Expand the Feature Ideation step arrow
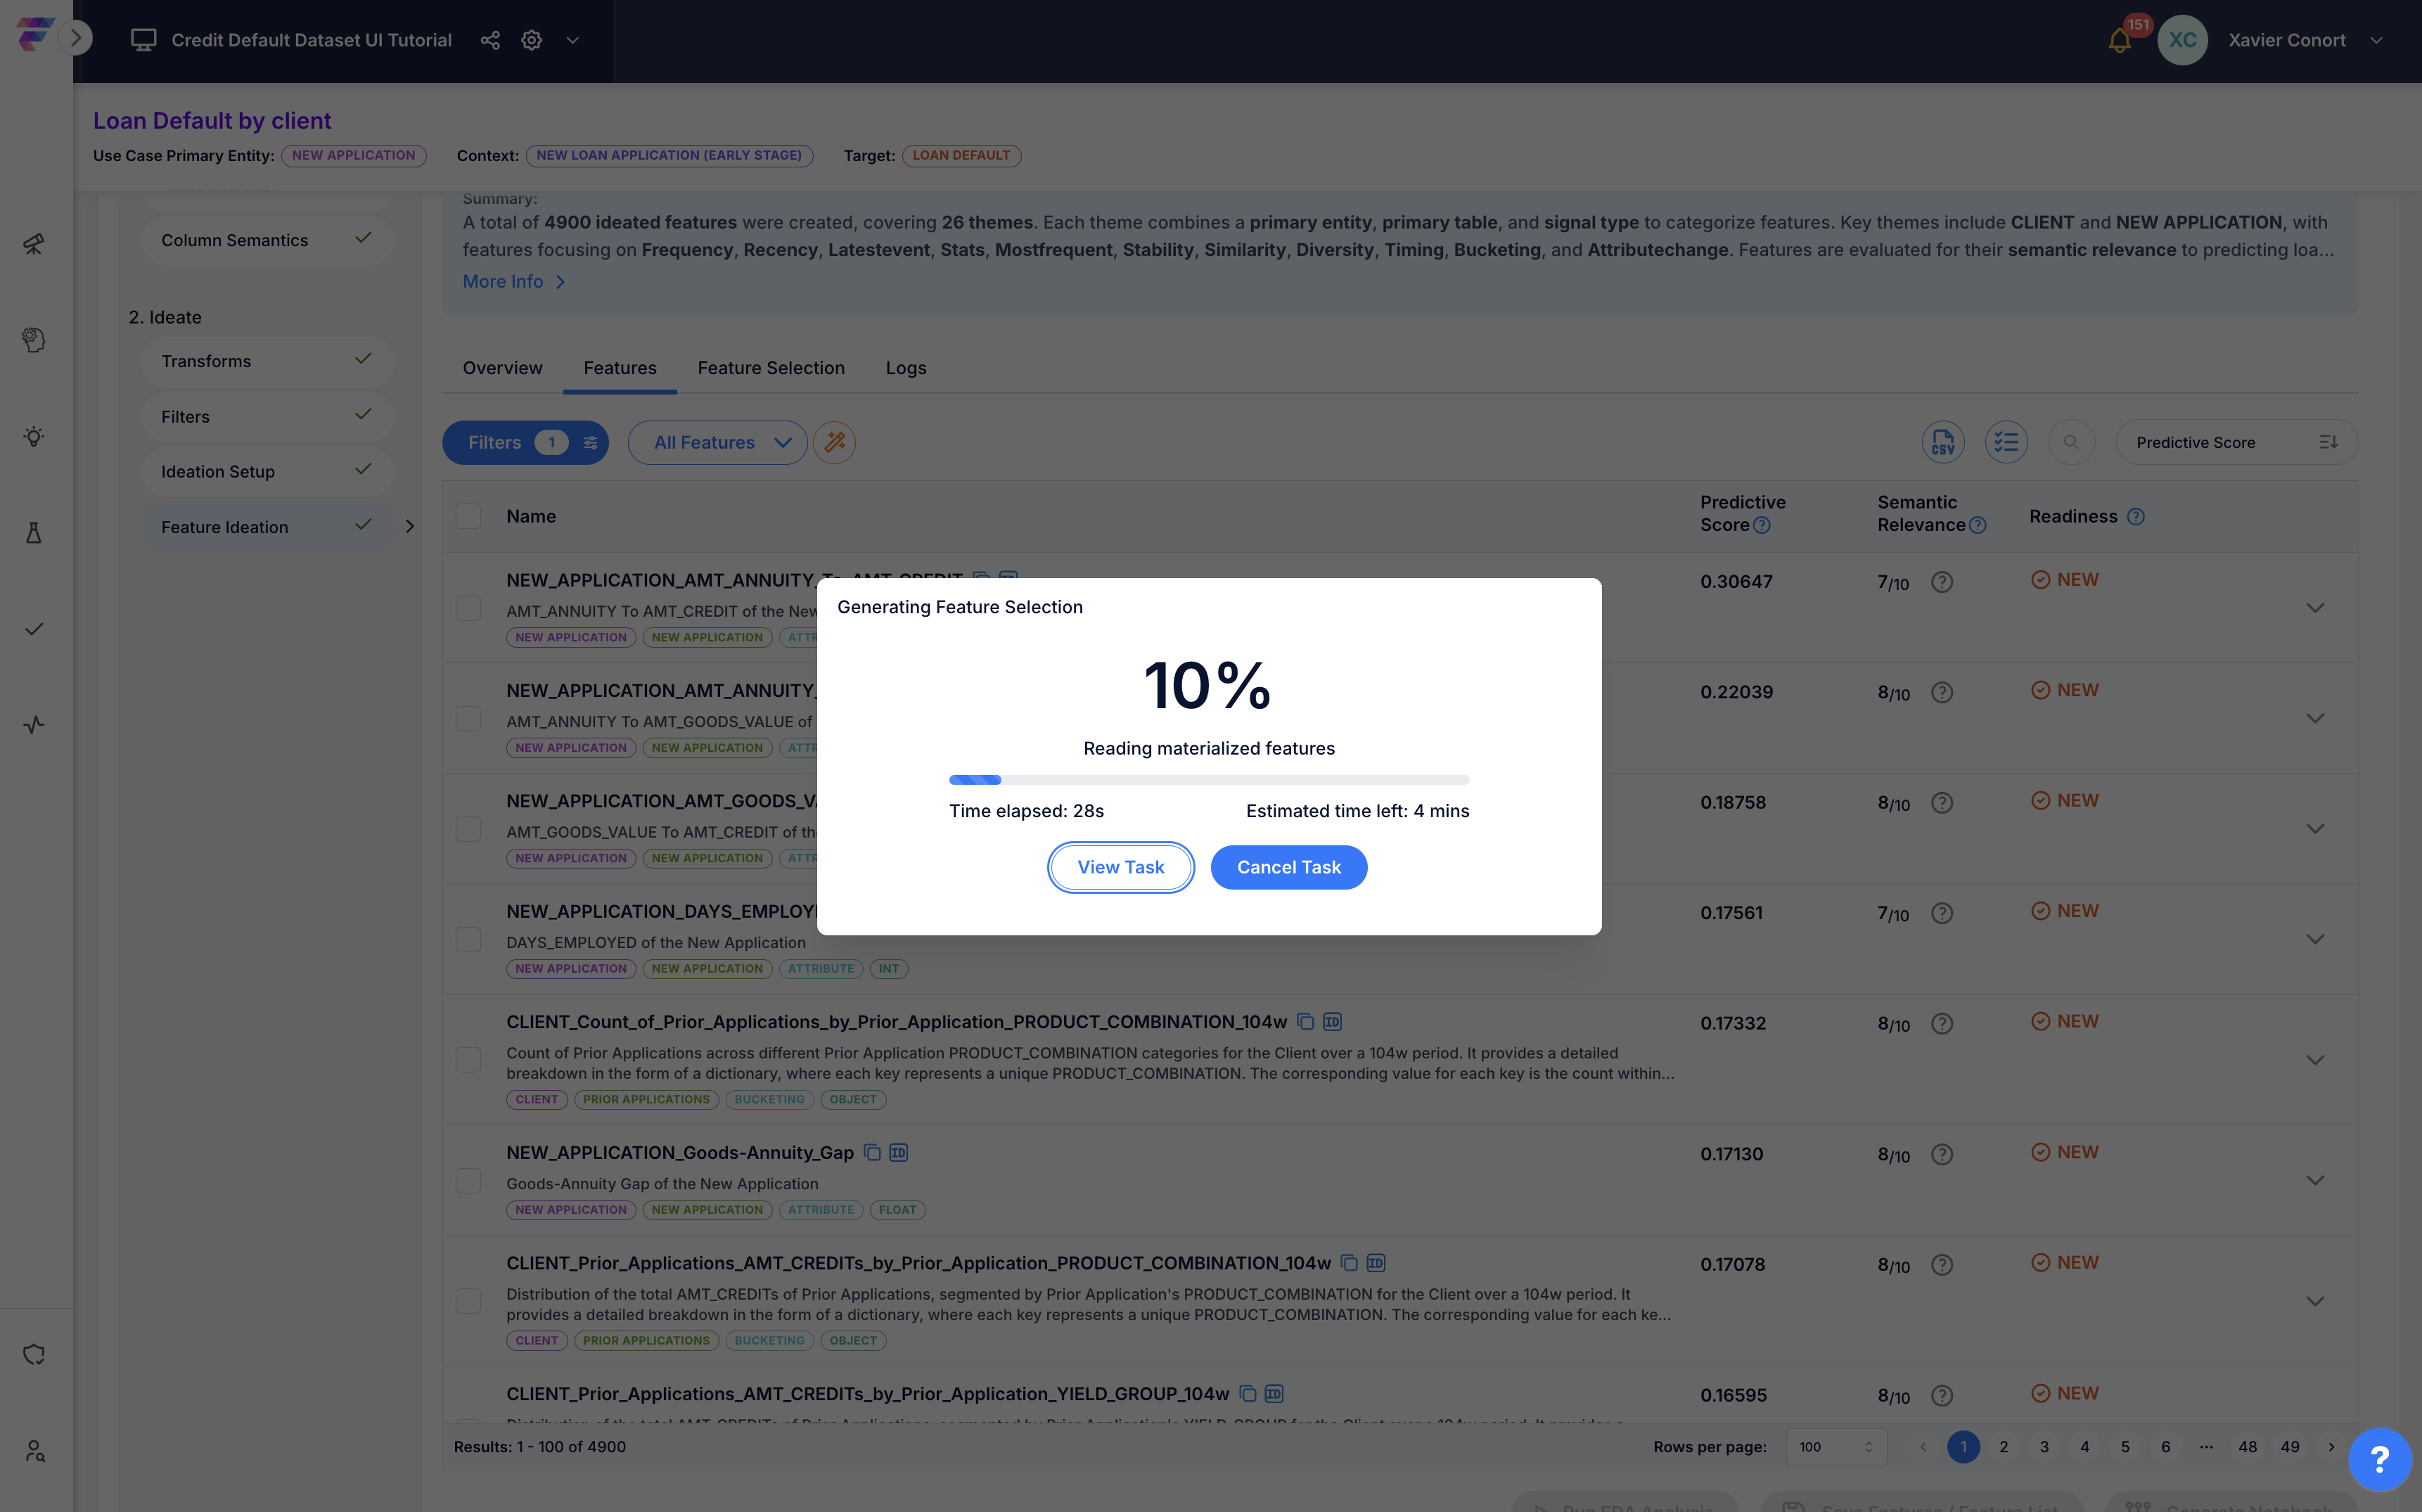The height and width of the screenshot is (1512, 2422). pyautogui.click(x=409, y=526)
